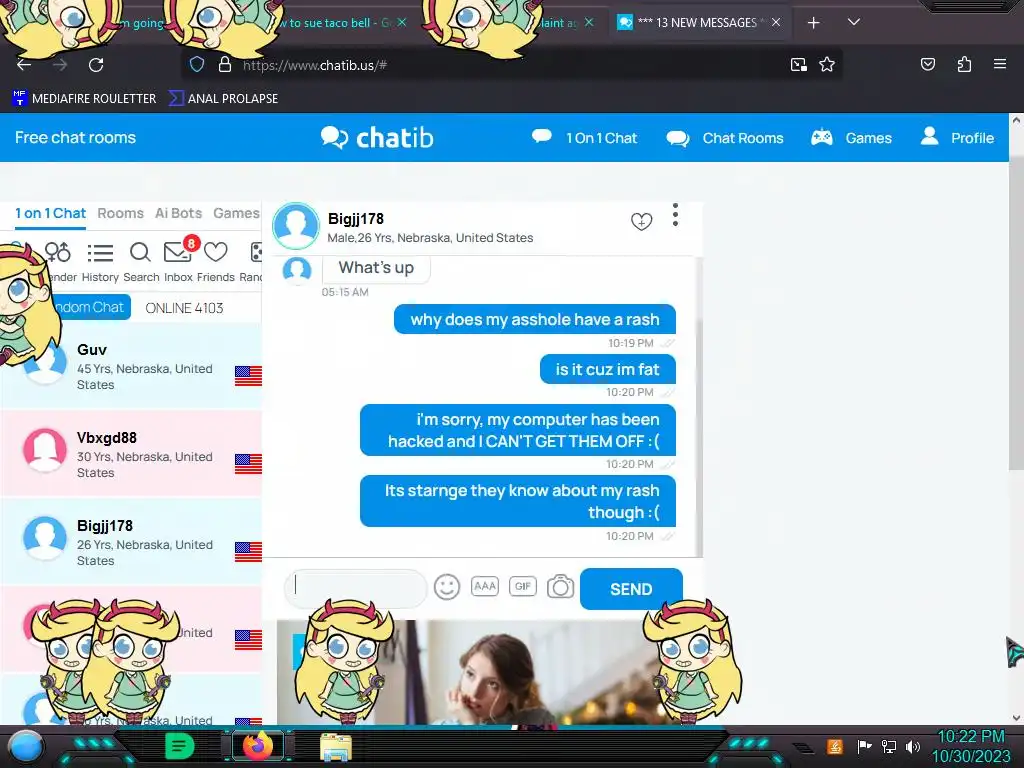This screenshot has width=1024, height=768.
Task: Open the green notes app in taskbar
Action: click(179, 746)
